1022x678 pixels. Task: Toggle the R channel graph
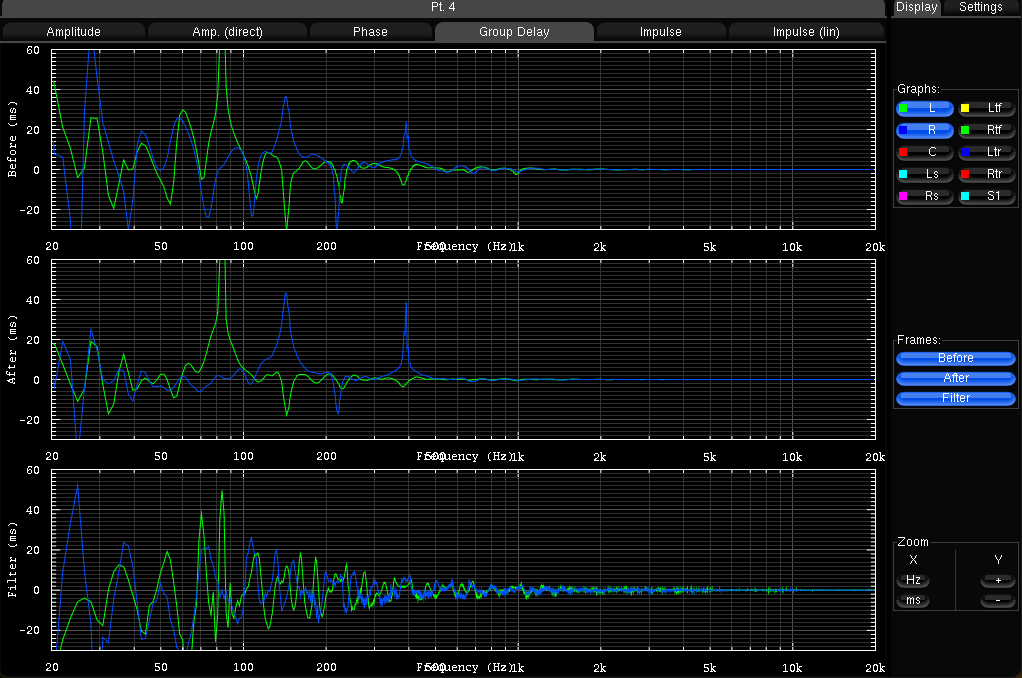click(x=926, y=130)
